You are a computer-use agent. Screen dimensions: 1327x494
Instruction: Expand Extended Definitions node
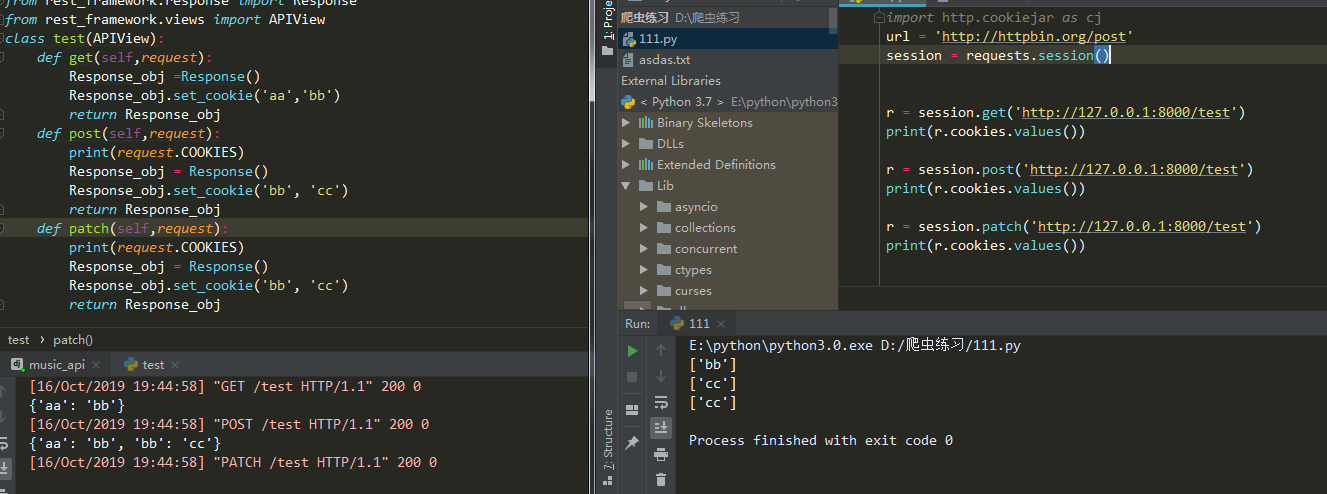(x=627, y=165)
